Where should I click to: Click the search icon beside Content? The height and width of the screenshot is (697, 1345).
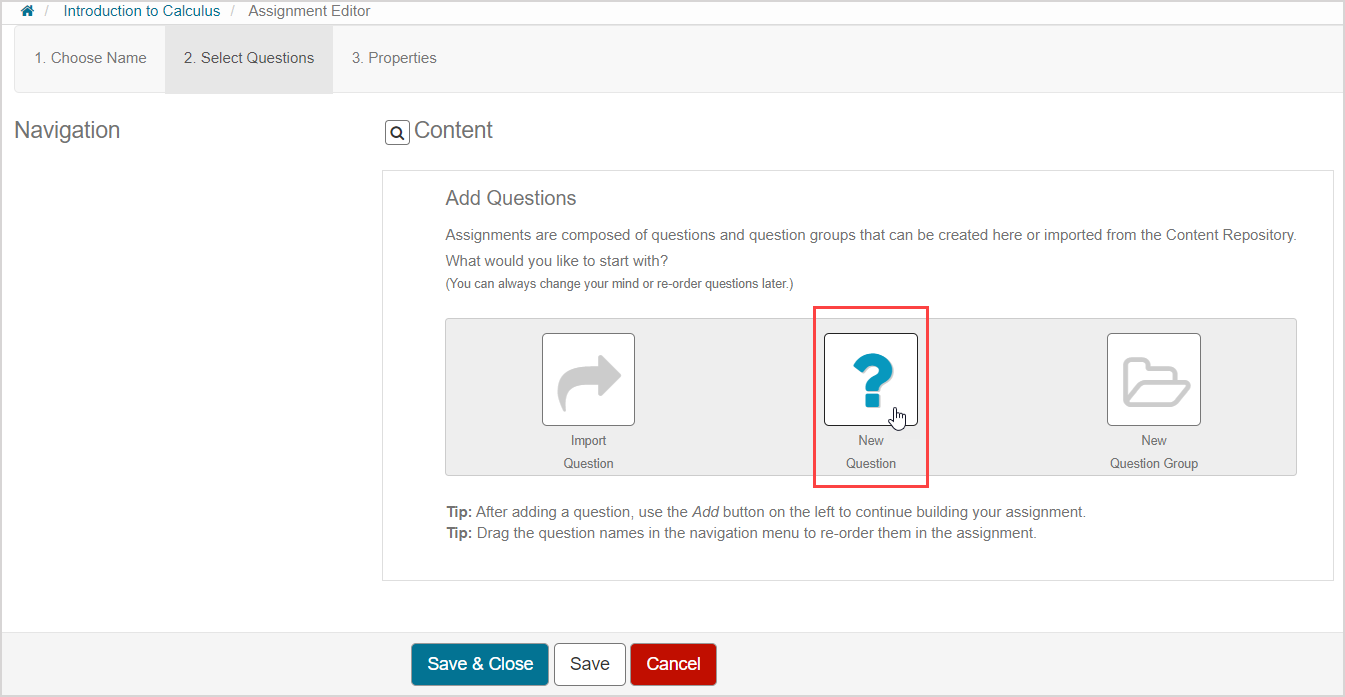coord(397,132)
